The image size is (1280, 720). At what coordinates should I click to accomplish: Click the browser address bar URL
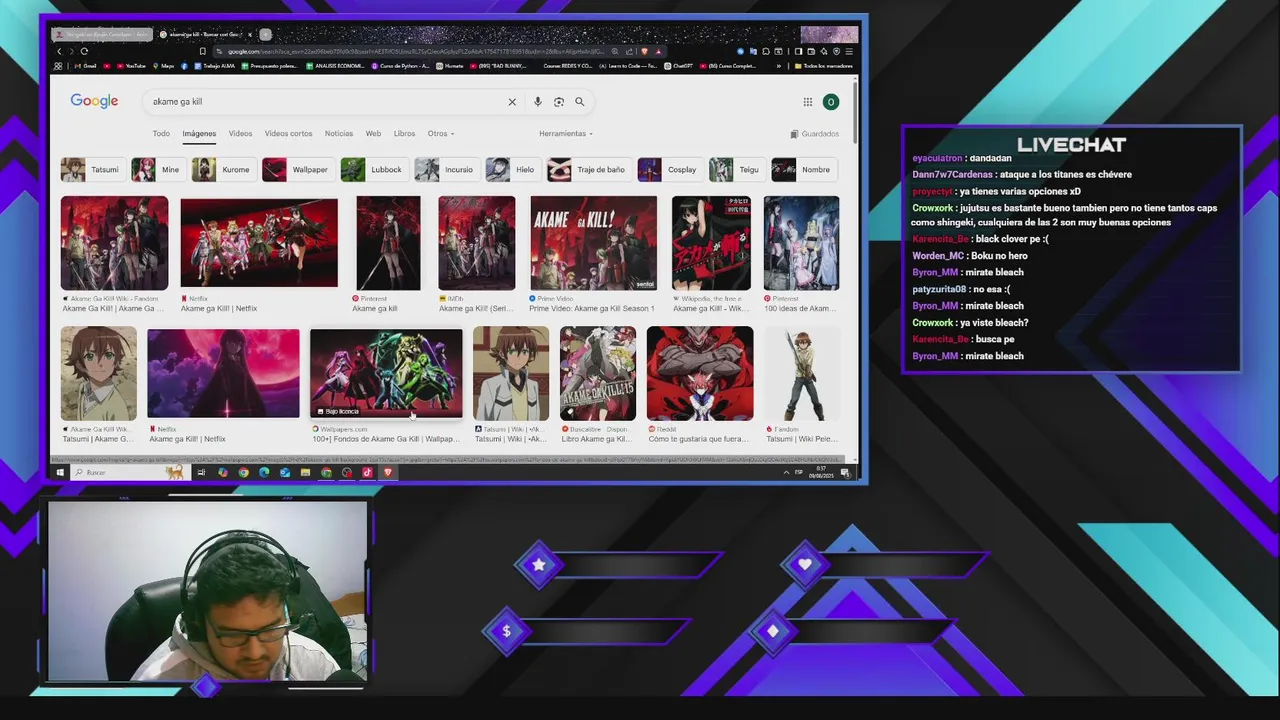coord(415,51)
